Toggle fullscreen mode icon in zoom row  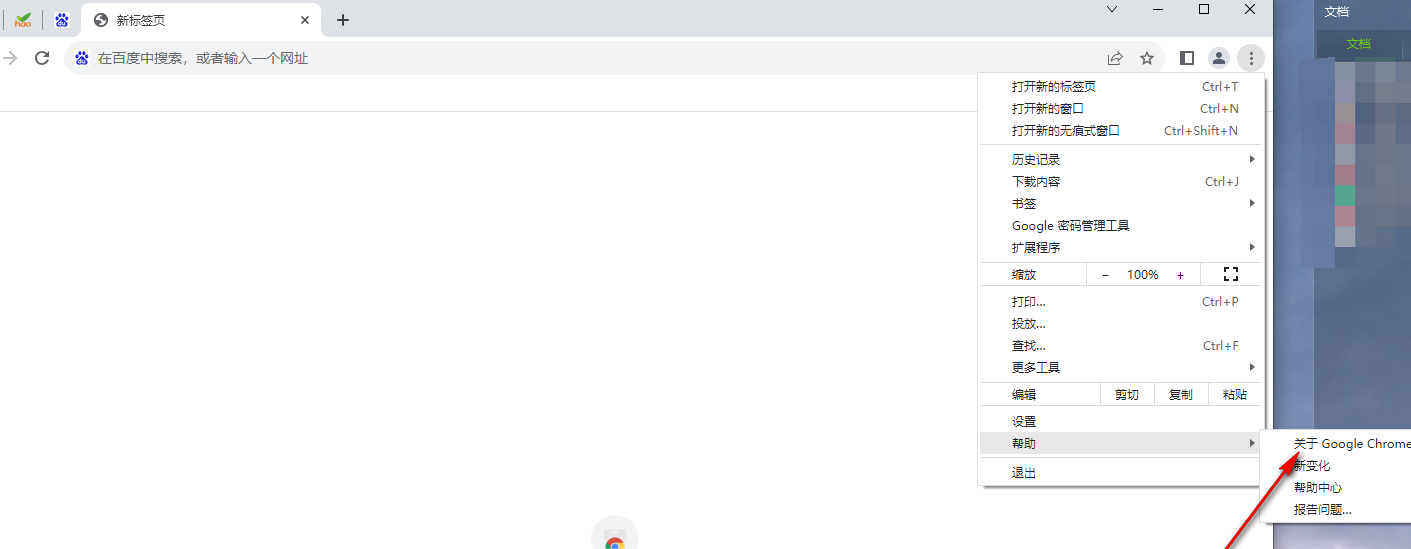point(1231,274)
